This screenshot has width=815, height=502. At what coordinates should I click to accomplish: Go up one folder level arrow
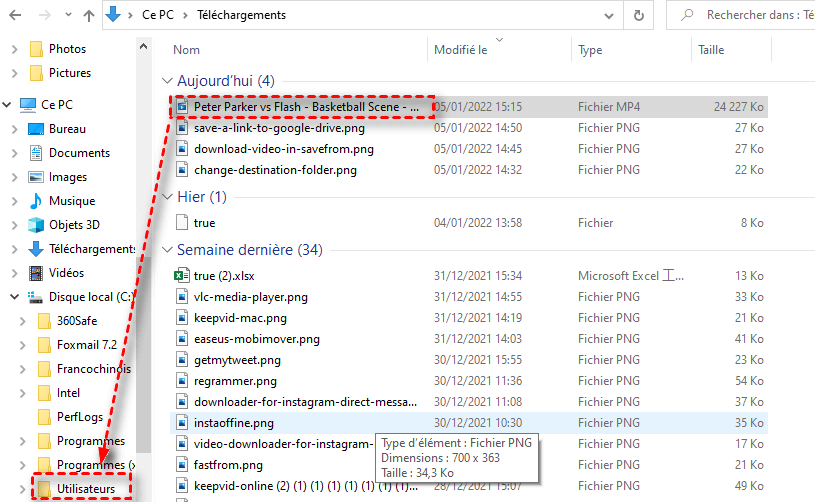point(89,16)
